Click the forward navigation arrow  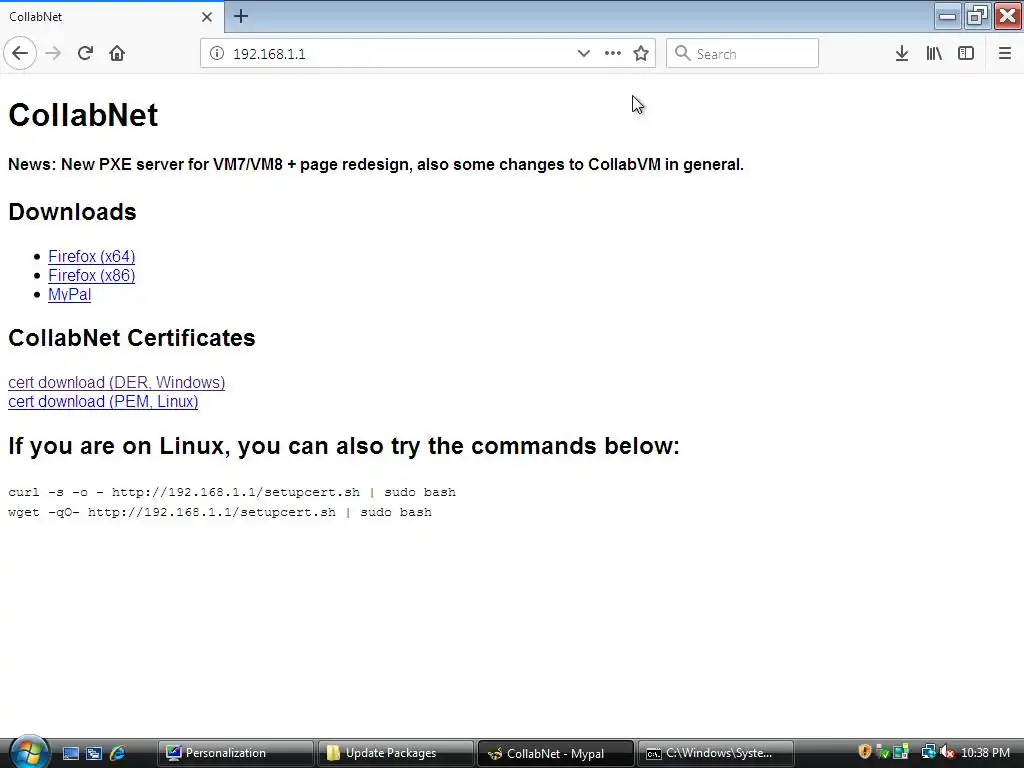tap(53, 54)
